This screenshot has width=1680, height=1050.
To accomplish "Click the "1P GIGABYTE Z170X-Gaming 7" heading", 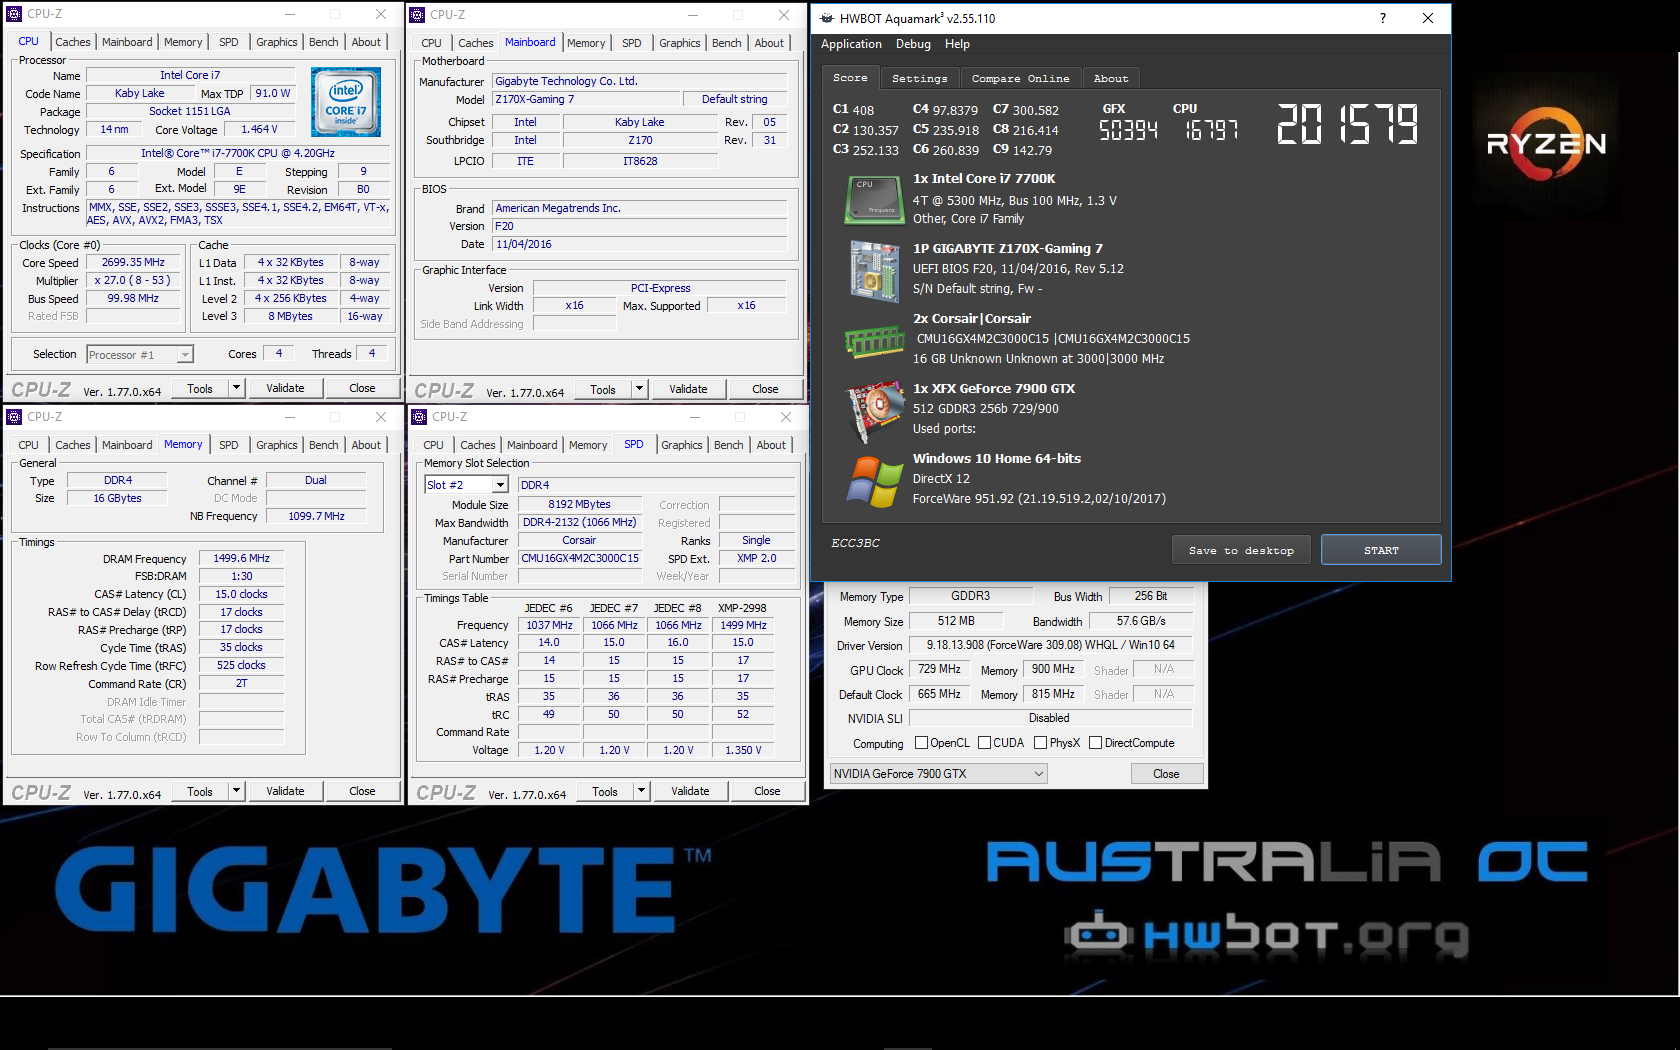I will pos(1008,249).
